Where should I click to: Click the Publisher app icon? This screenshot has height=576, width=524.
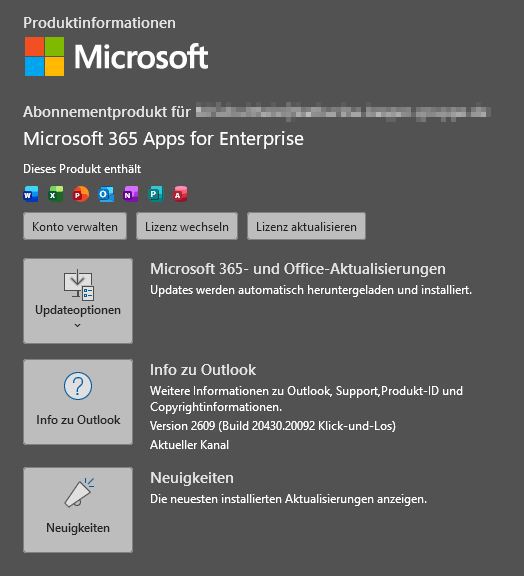(156, 194)
